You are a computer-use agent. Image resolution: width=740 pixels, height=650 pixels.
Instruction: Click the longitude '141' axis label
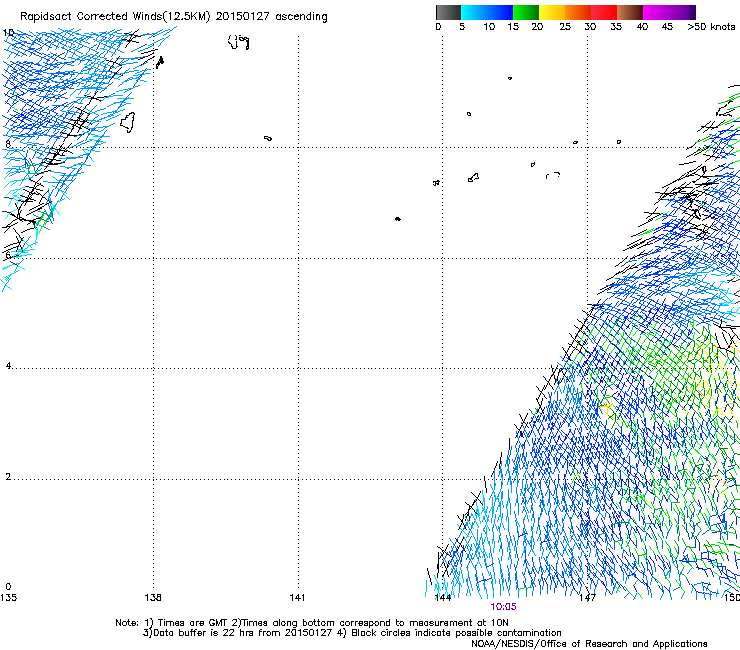coord(297,598)
